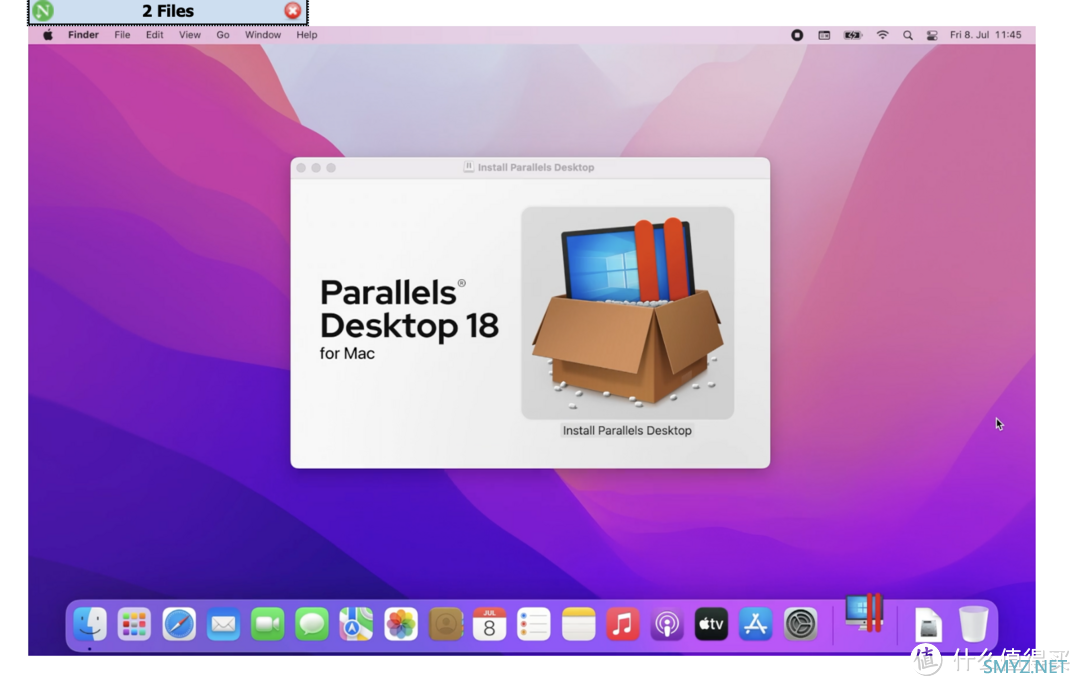Open the Trash in the Dock
The width and height of the screenshot is (1080, 686).
[x=973, y=624]
